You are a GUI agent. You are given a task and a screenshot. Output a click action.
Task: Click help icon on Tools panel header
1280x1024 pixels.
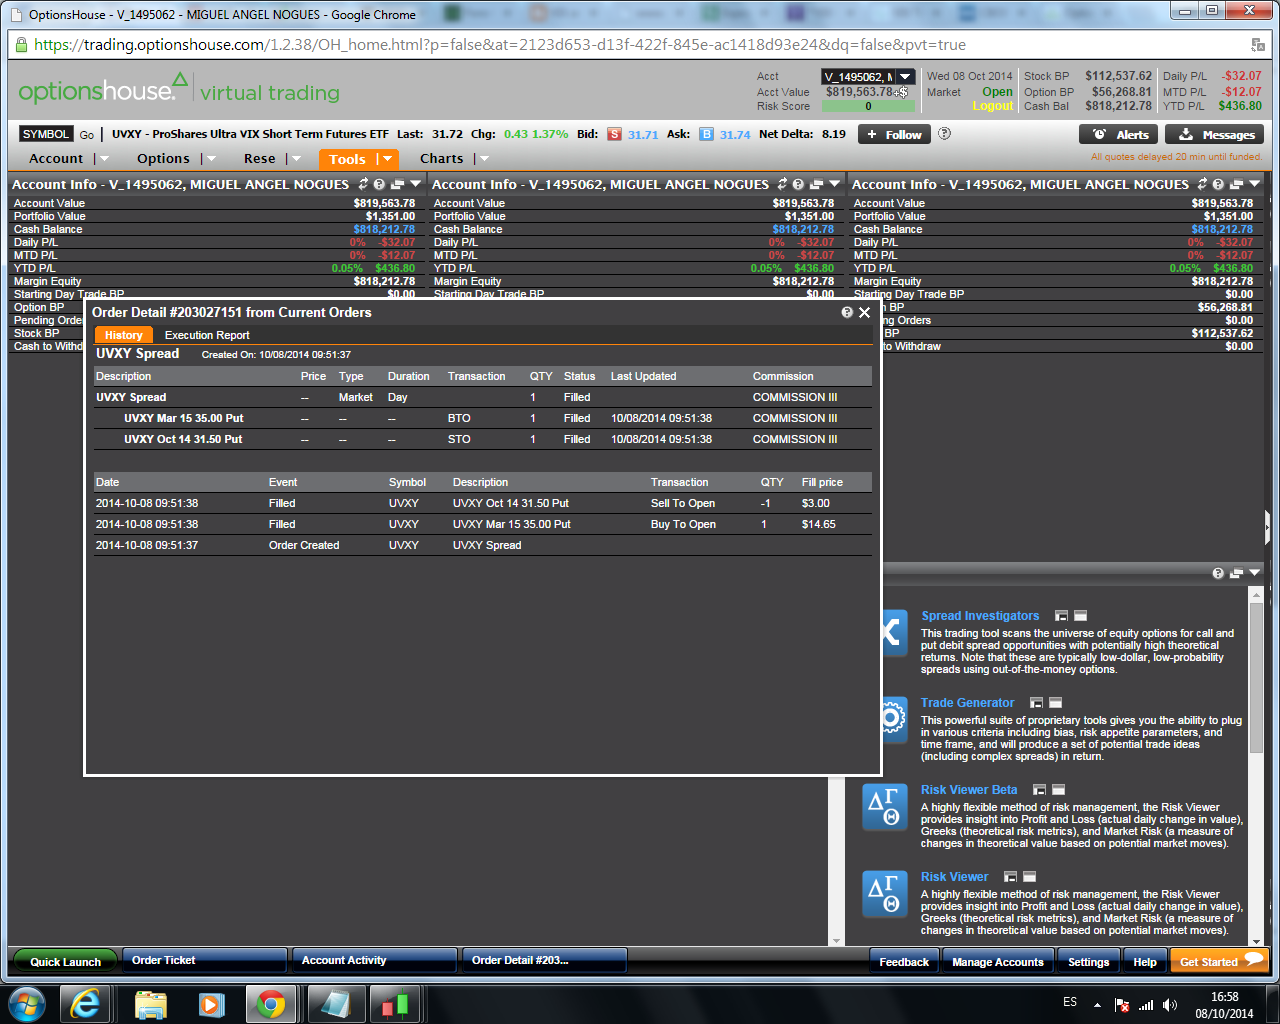tap(1218, 573)
